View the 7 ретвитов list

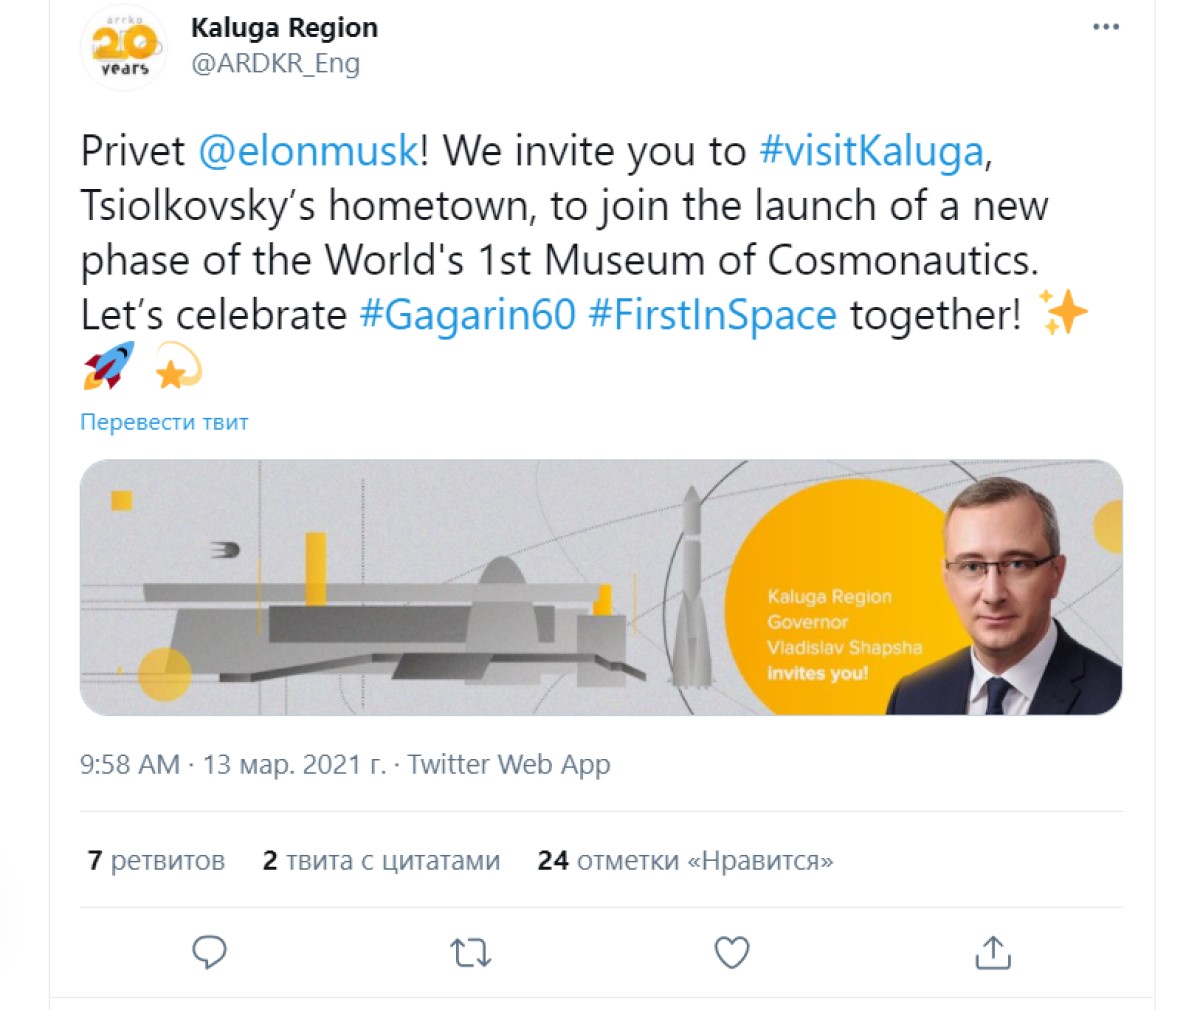click(156, 860)
